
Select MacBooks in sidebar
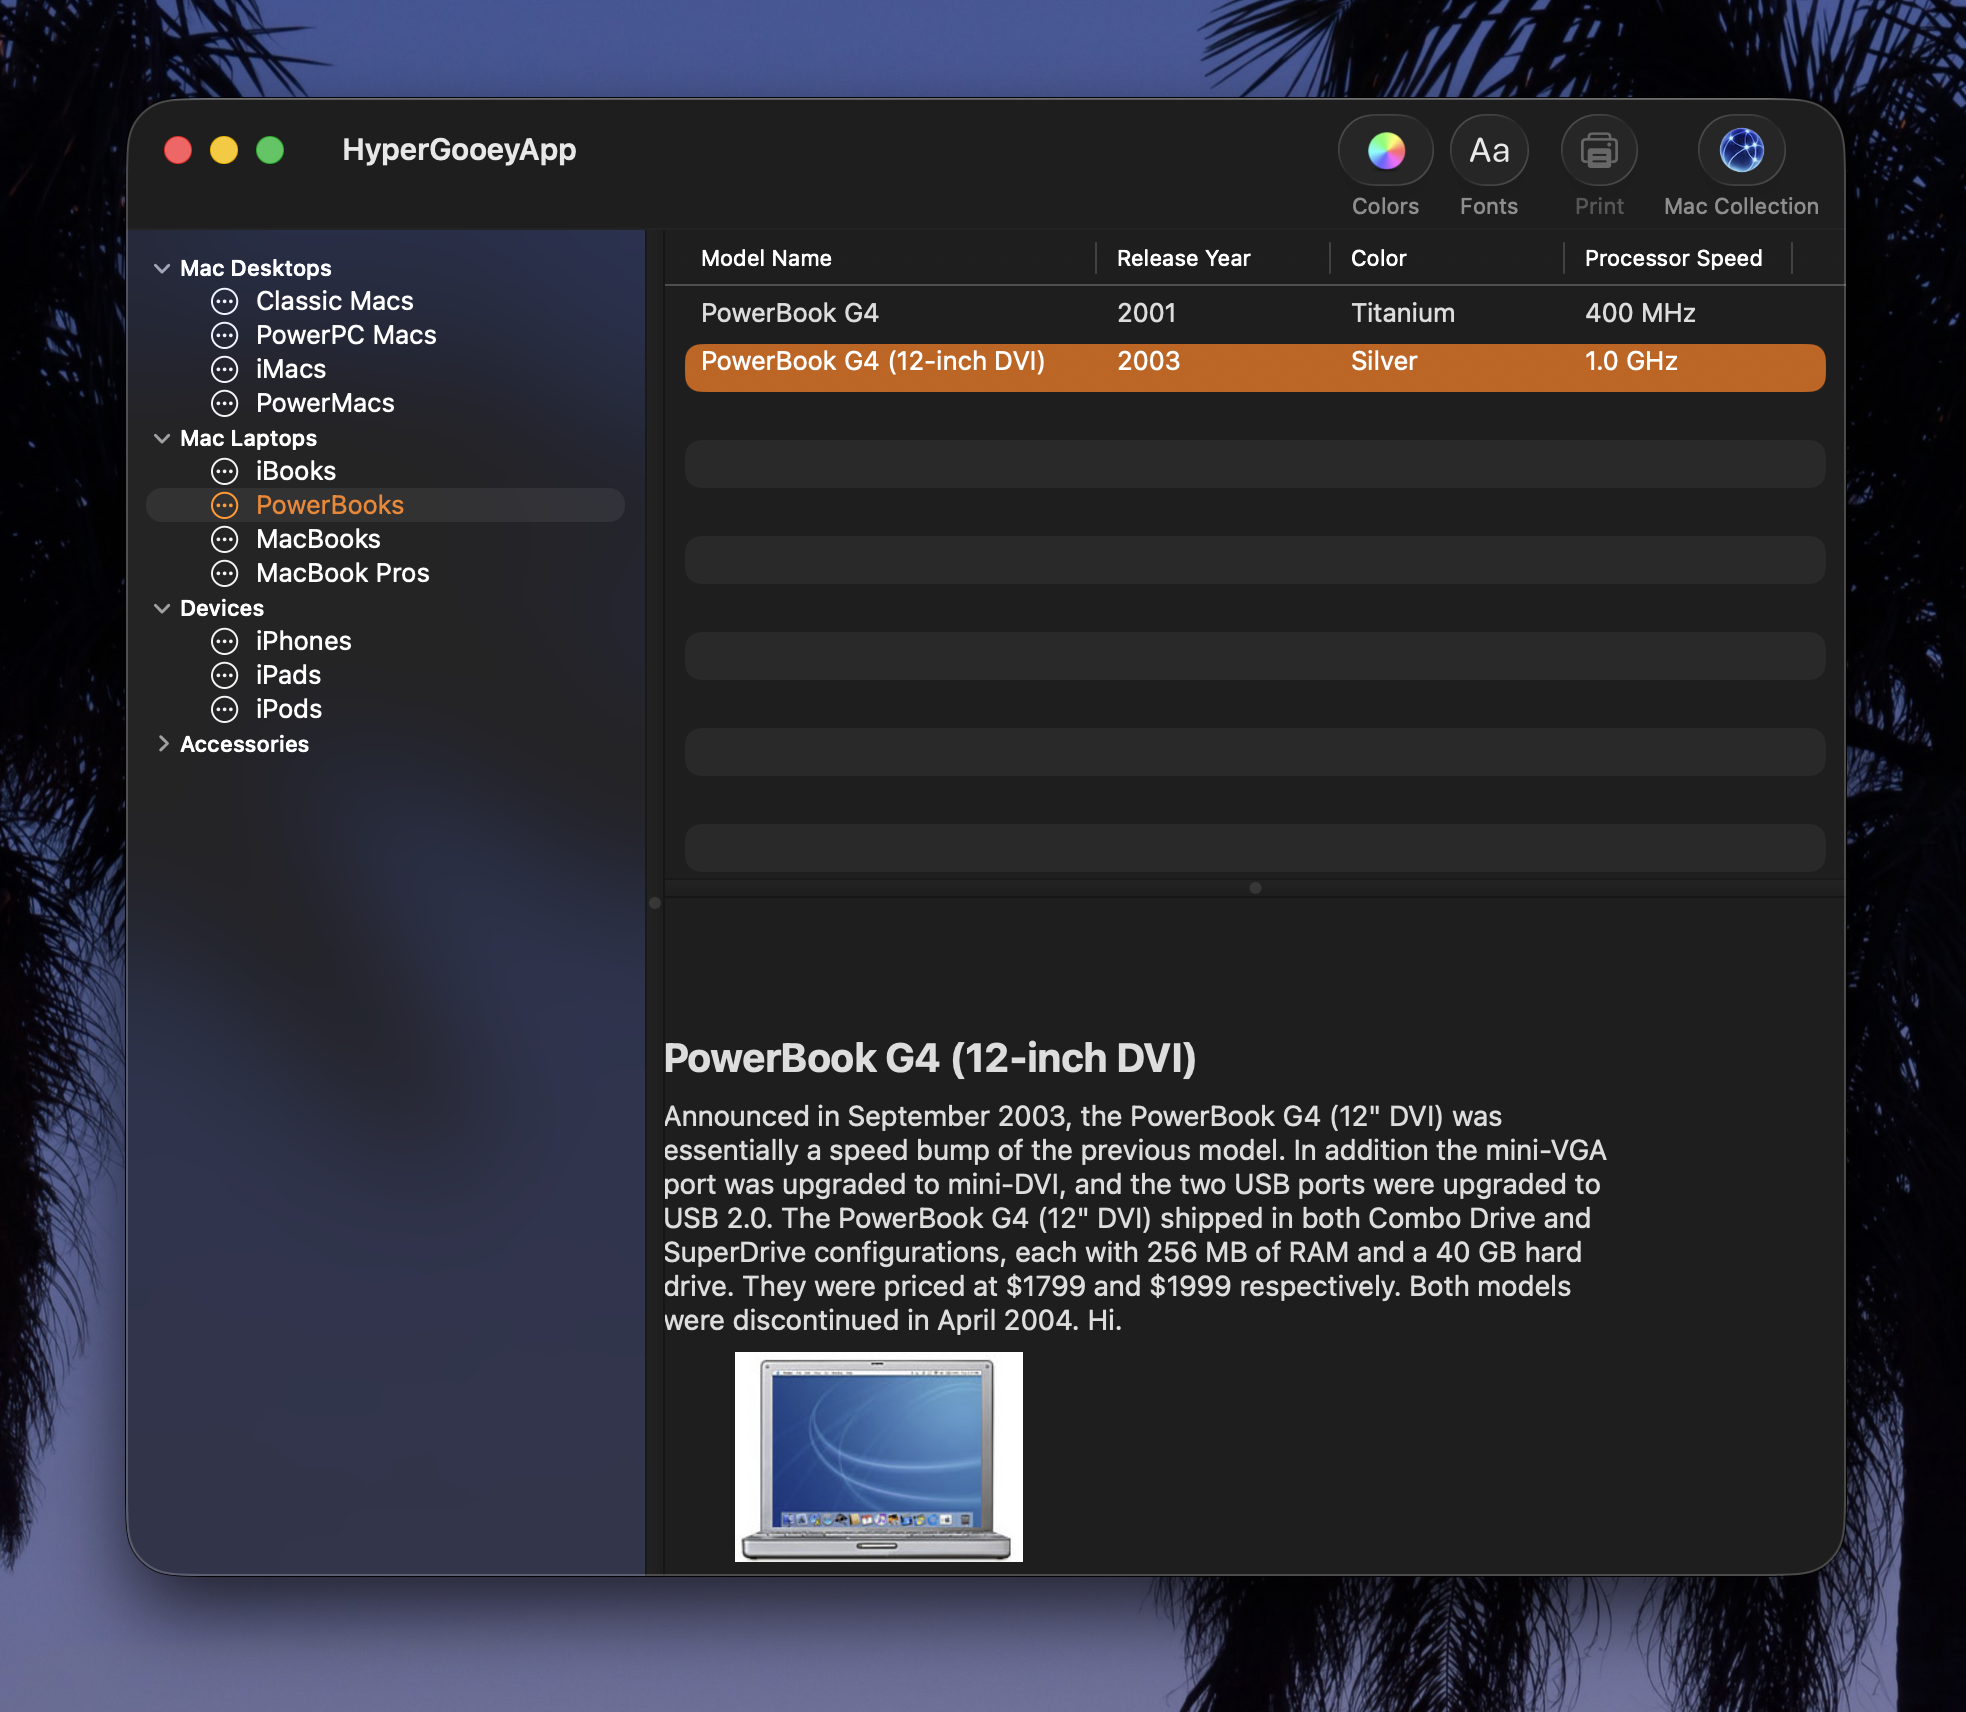coord(318,539)
